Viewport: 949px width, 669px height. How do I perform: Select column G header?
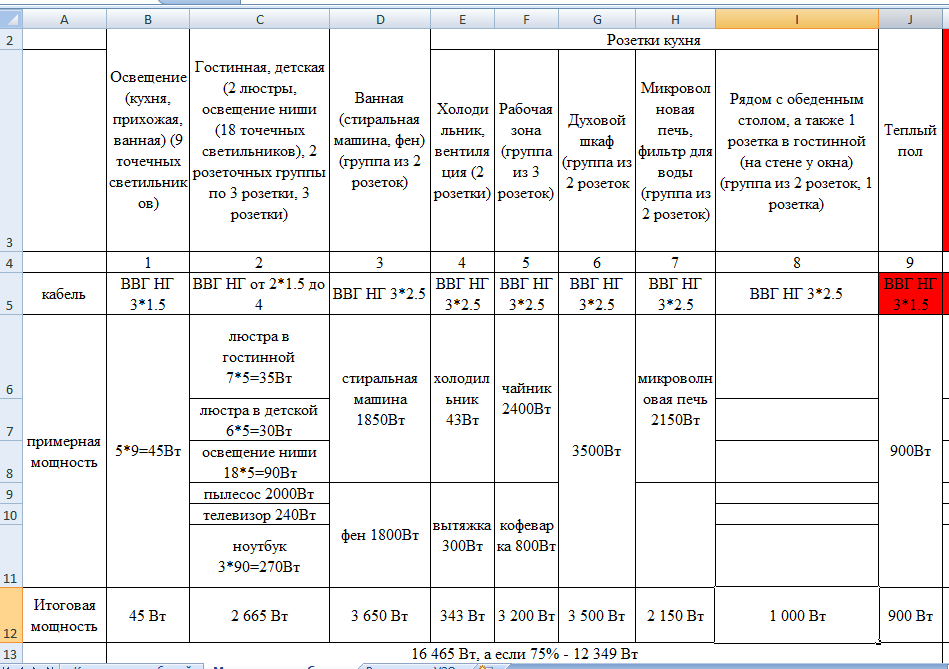pos(597,19)
